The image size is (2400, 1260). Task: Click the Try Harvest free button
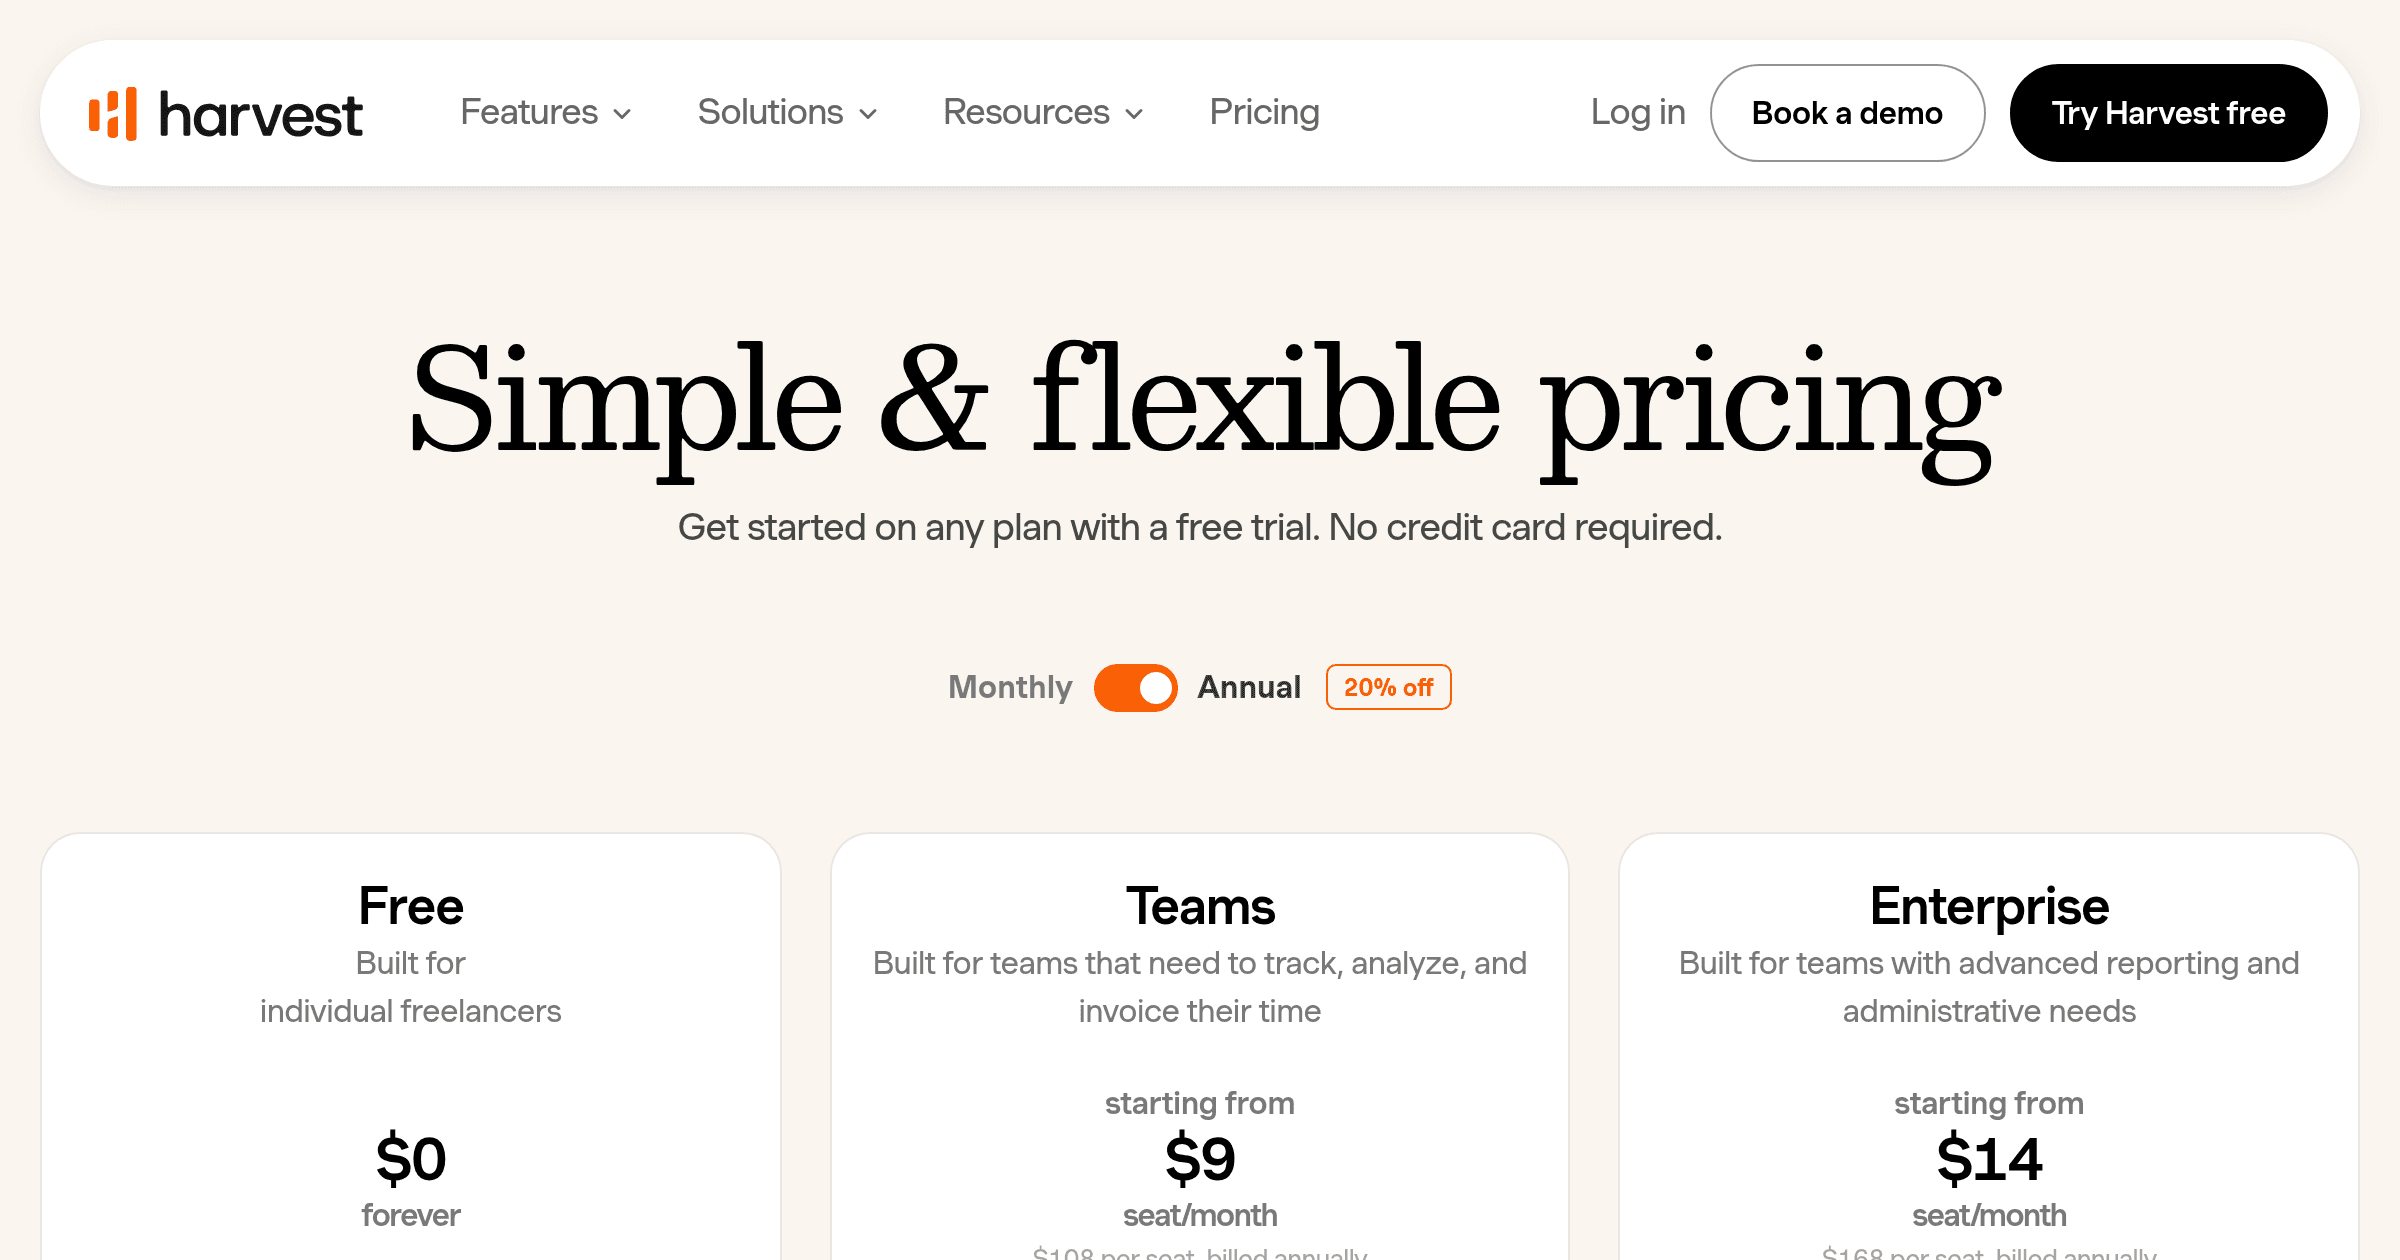pyautogui.click(x=2168, y=113)
